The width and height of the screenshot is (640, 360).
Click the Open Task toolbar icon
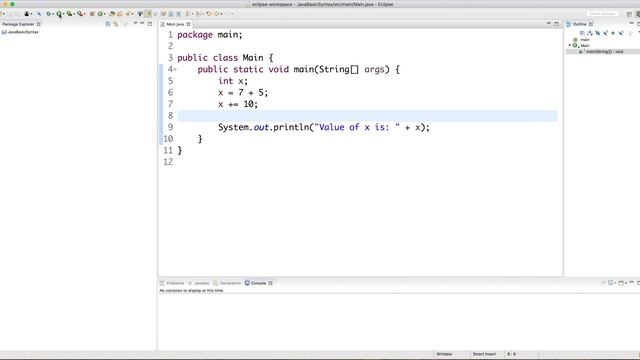pos(120,14)
